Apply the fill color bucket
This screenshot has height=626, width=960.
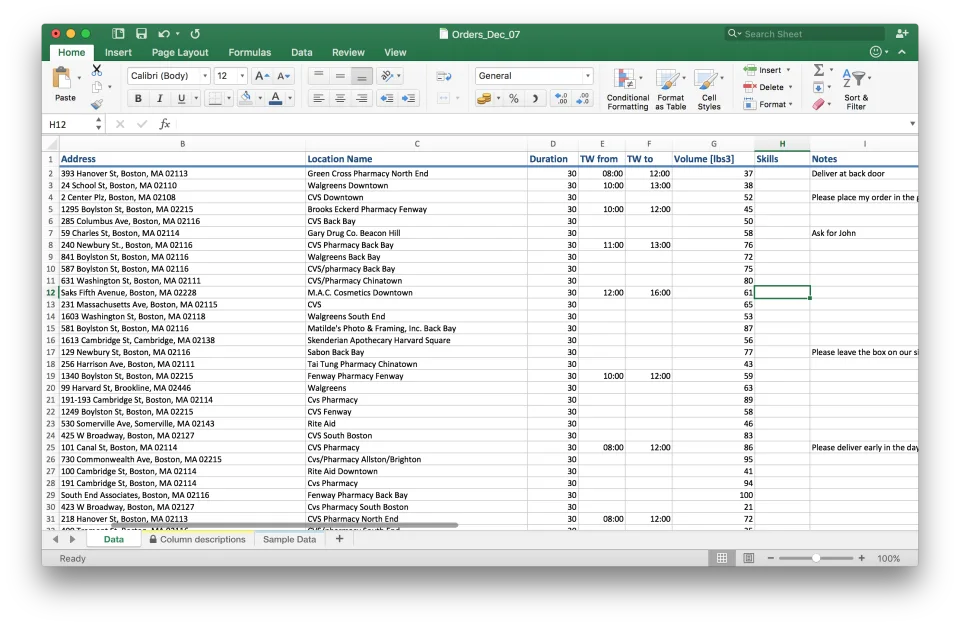pyautogui.click(x=246, y=98)
